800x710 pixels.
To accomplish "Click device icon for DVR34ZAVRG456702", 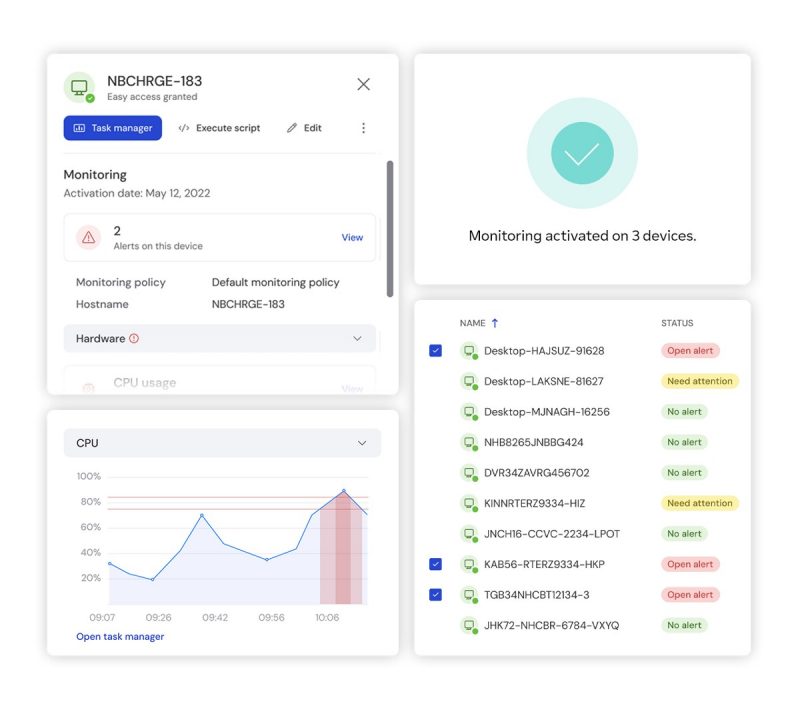I will pyautogui.click(x=469, y=473).
